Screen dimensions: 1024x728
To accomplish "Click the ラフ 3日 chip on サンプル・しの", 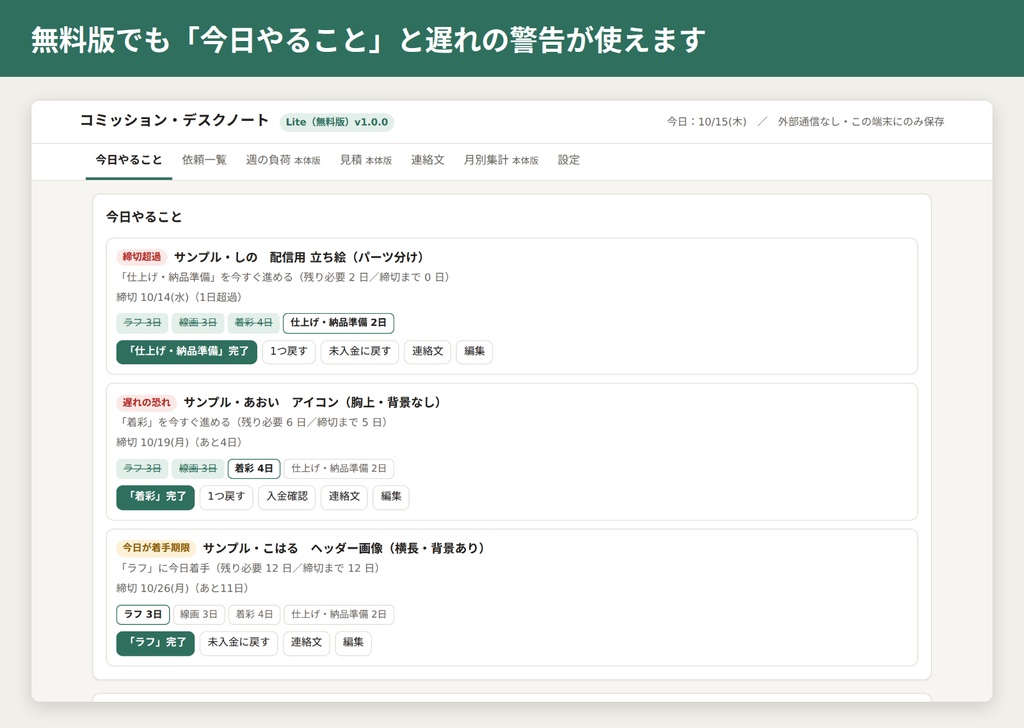I will [142, 323].
